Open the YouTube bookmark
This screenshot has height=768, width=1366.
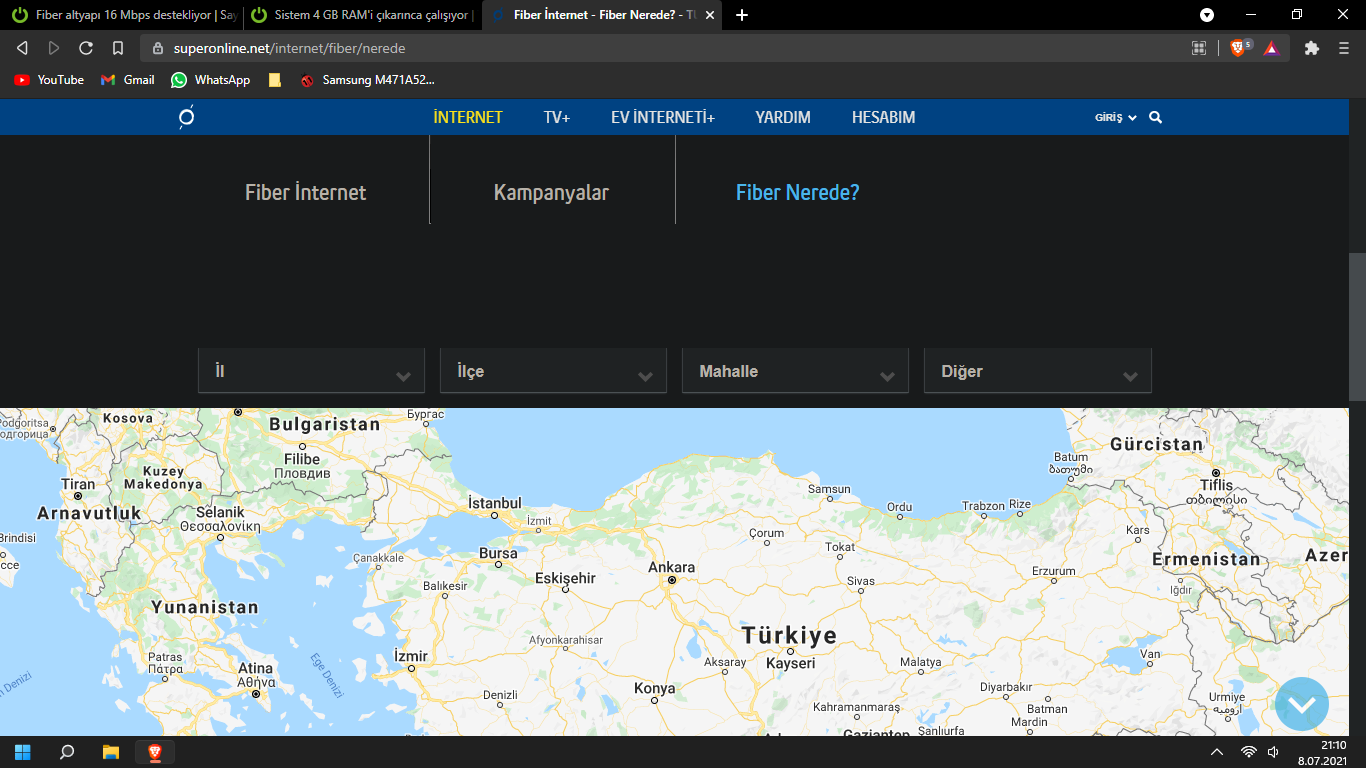coord(49,80)
